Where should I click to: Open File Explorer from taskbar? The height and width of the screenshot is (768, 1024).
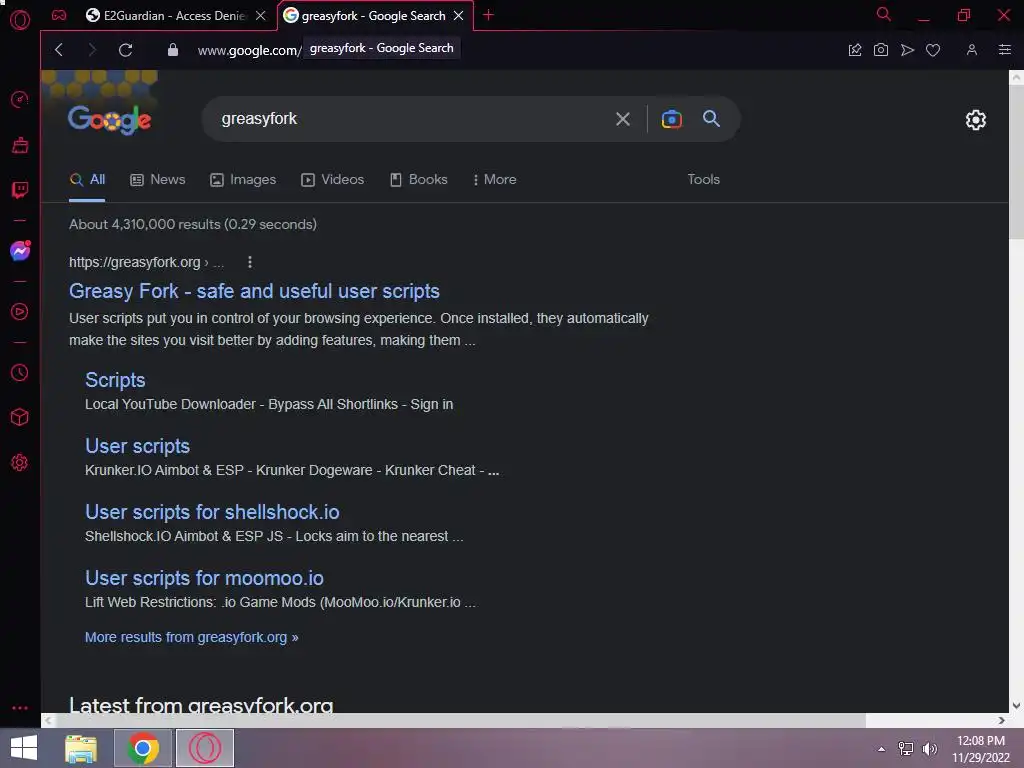pos(81,749)
